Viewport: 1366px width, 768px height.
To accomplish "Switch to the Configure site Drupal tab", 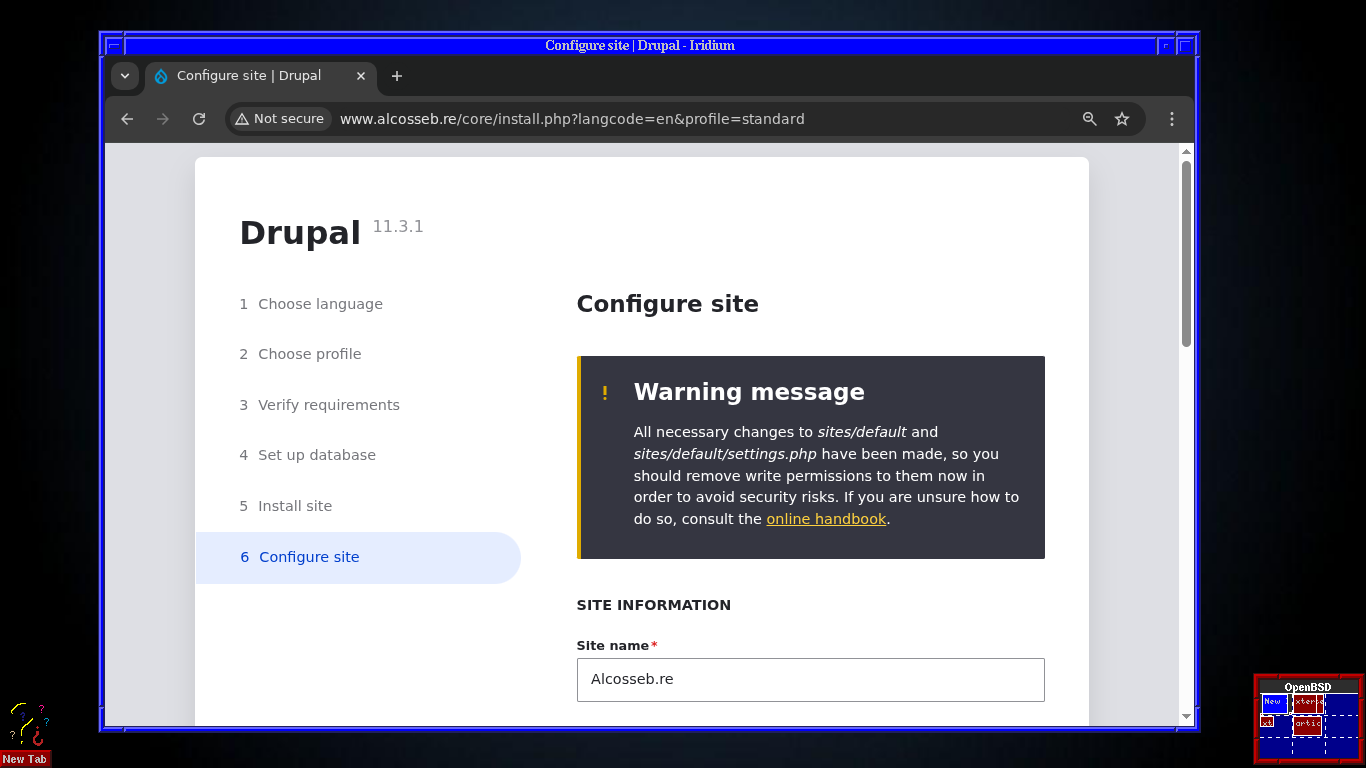I will click(x=248, y=76).
